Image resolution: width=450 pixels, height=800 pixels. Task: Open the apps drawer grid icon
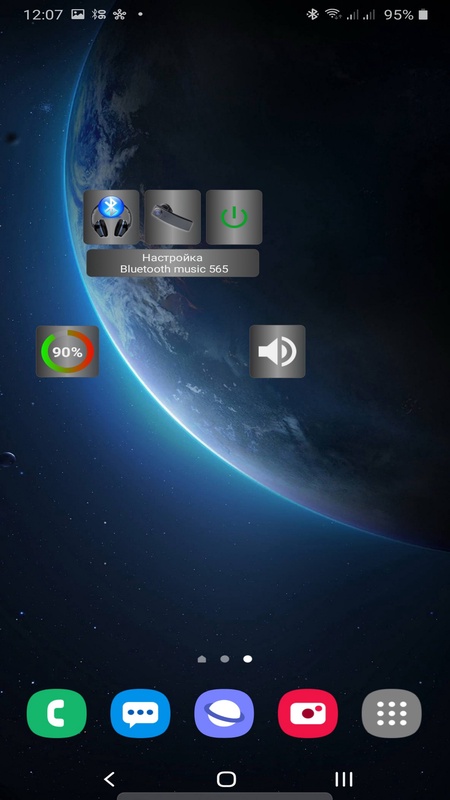392,713
